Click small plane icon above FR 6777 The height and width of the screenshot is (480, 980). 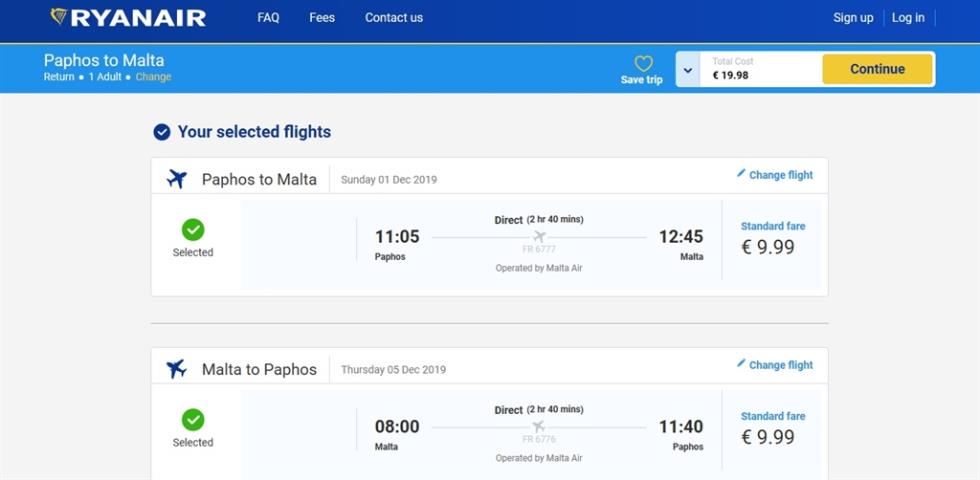pyautogui.click(x=539, y=237)
